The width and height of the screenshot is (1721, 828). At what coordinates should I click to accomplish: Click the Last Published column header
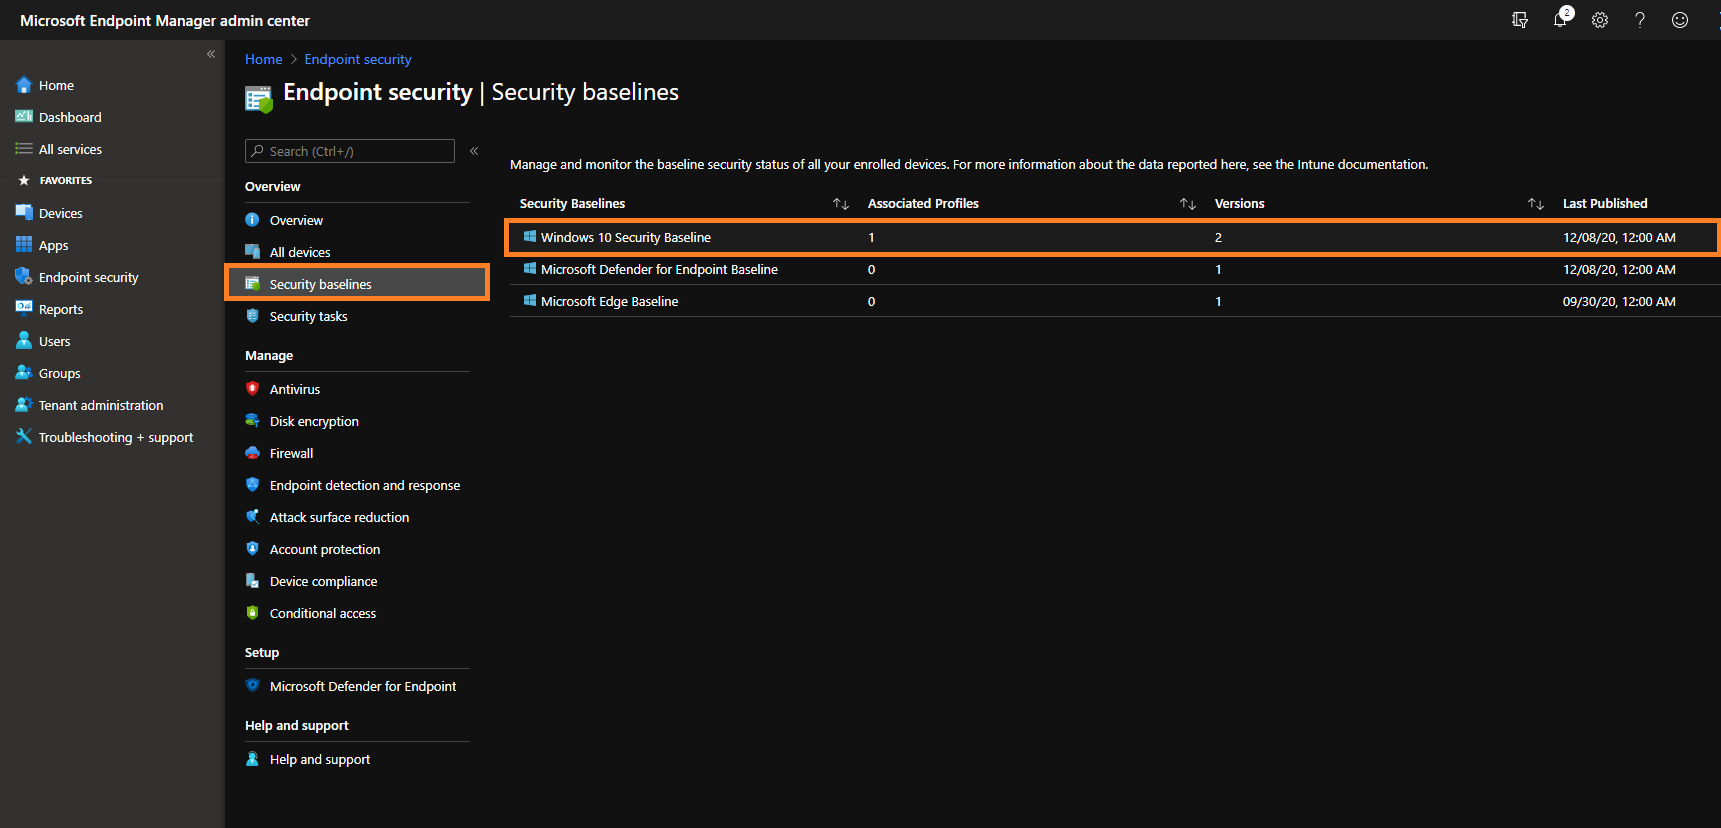(1605, 203)
